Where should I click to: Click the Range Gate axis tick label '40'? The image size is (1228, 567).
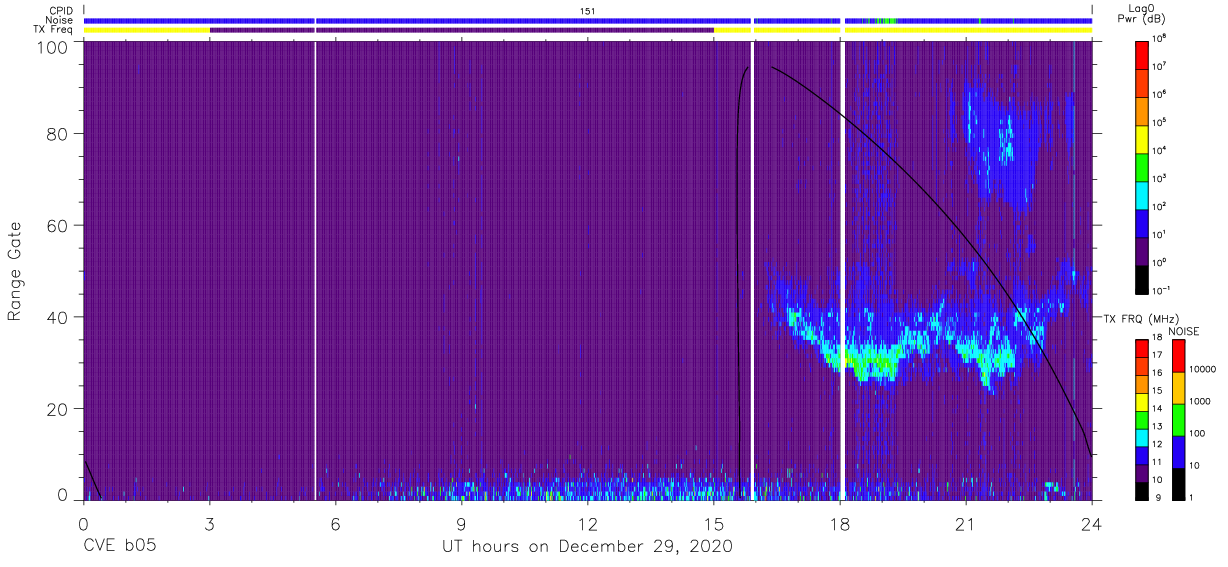pyautogui.click(x=57, y=317)
